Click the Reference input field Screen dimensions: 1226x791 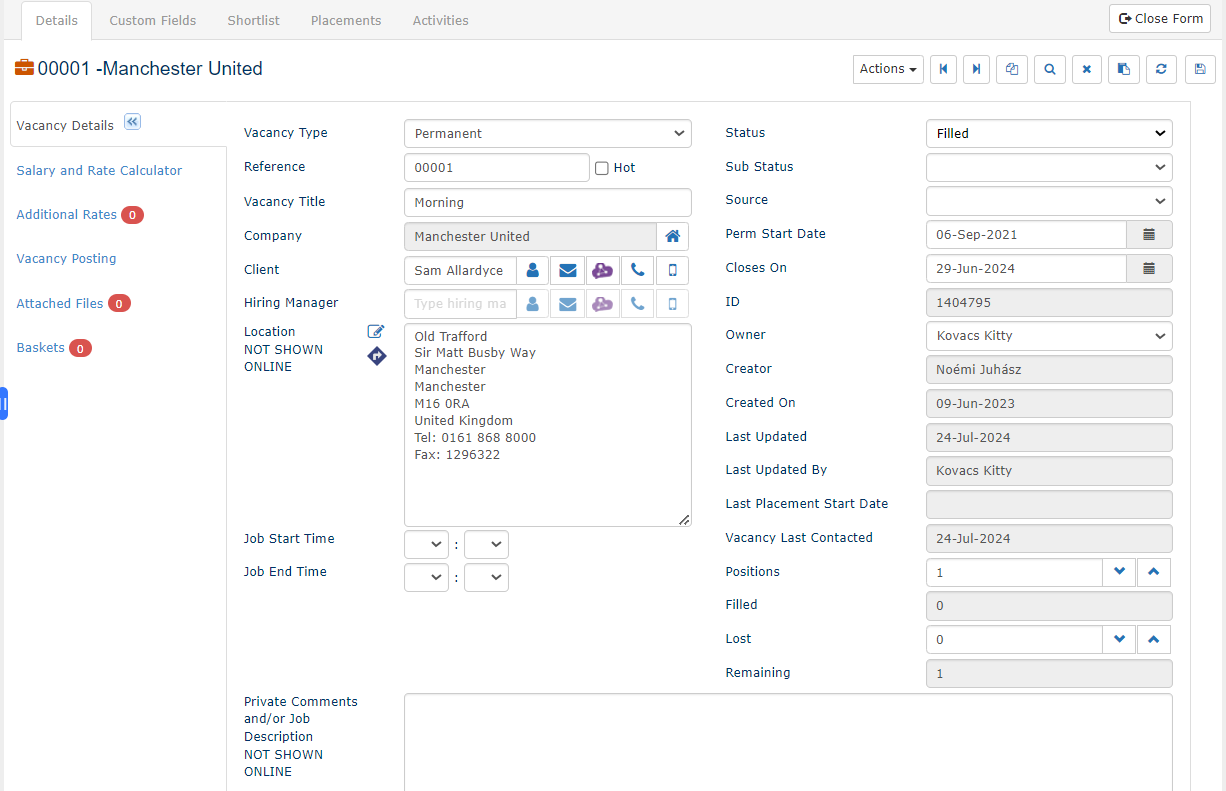(497, 168)
